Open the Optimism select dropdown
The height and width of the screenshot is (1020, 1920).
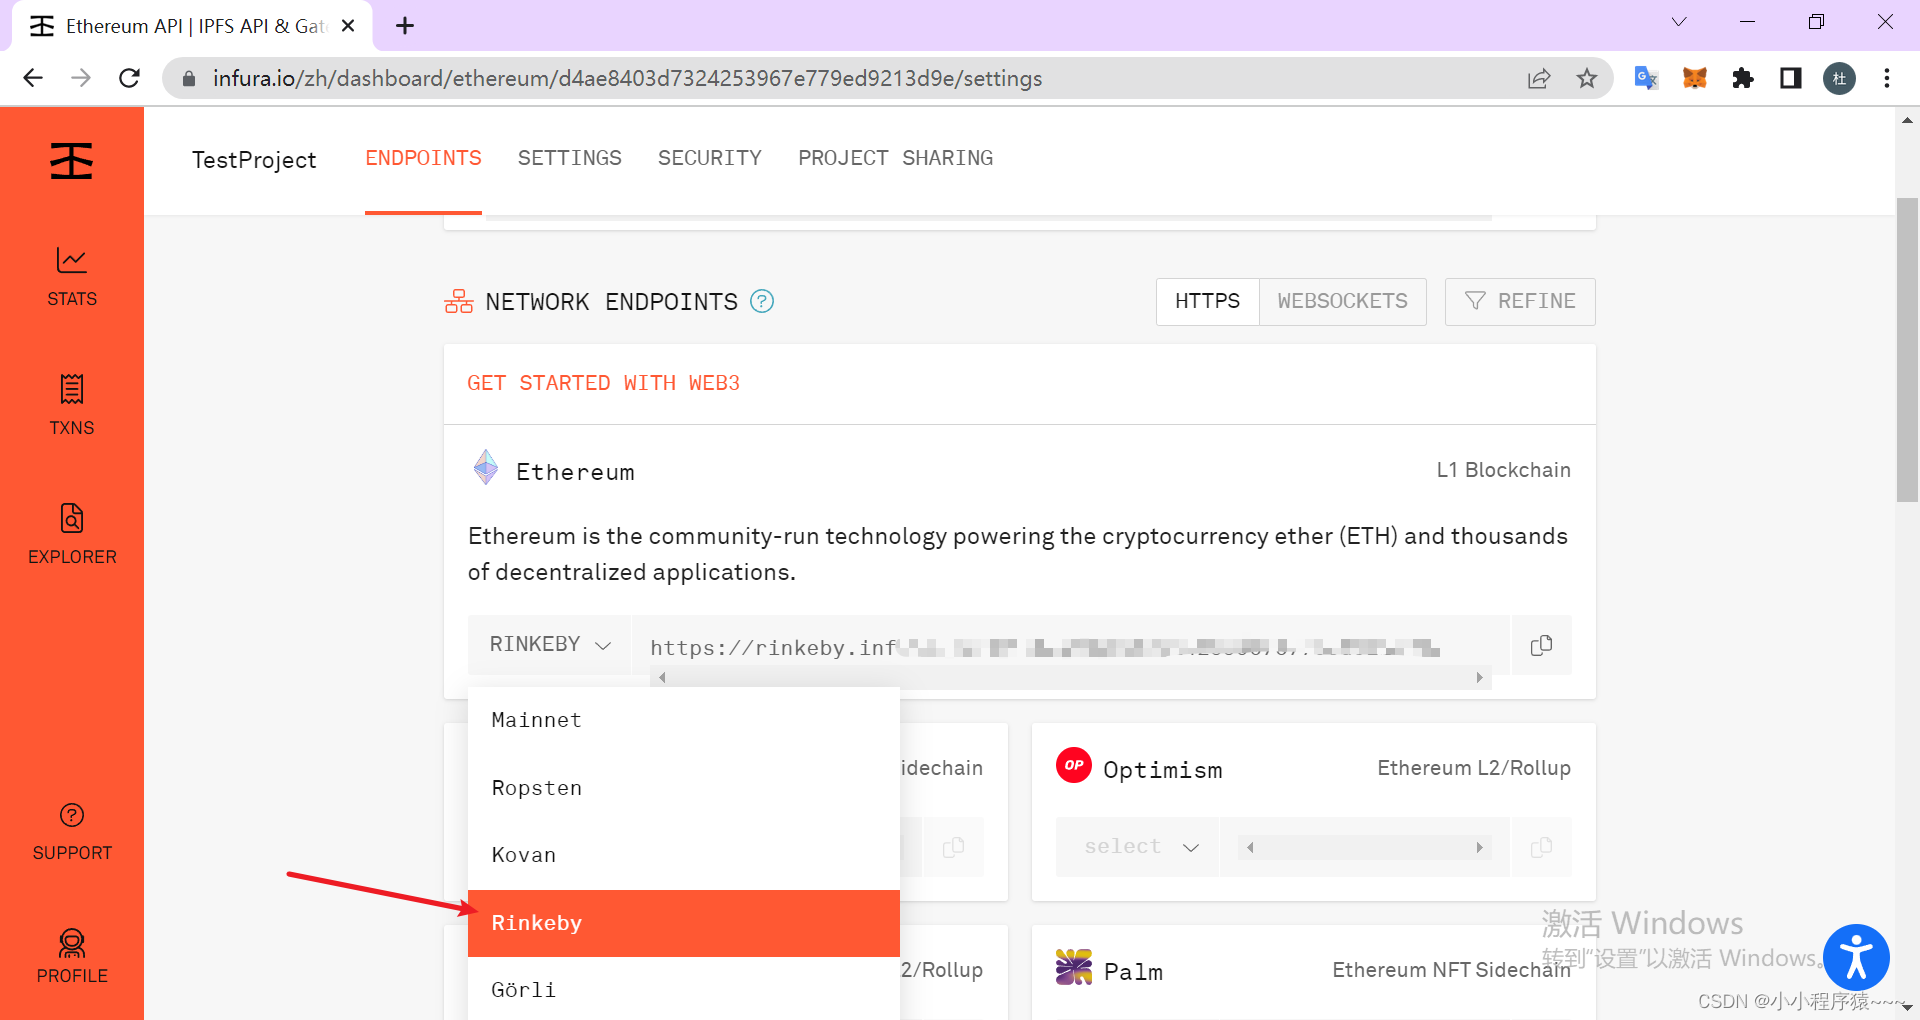click(x=1138, y=847)
